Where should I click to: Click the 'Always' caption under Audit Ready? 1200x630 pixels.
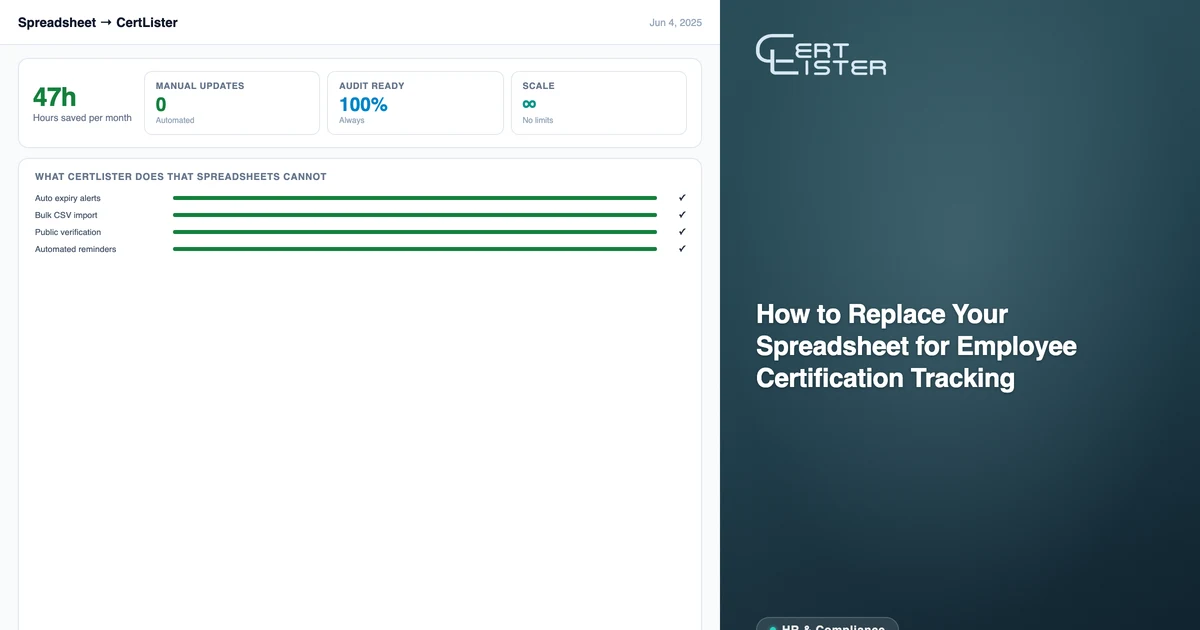[x=352, y=120]
